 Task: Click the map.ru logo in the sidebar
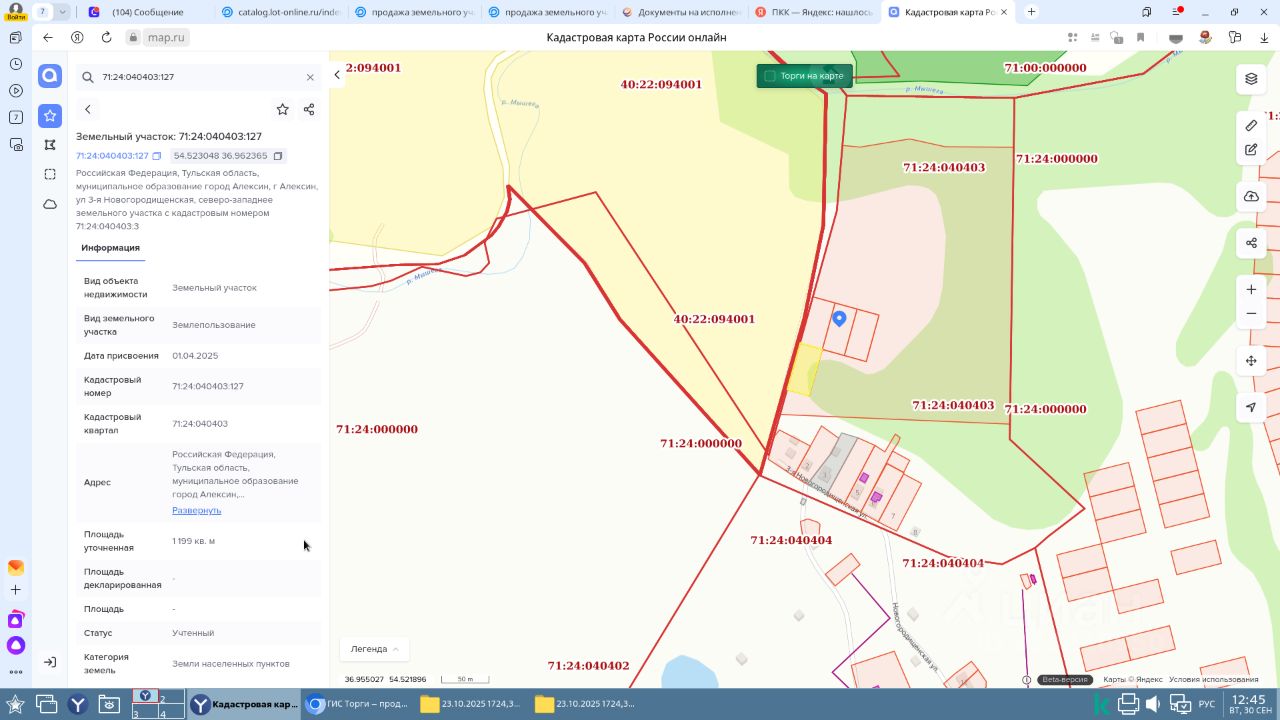click(x=50, y=76)
